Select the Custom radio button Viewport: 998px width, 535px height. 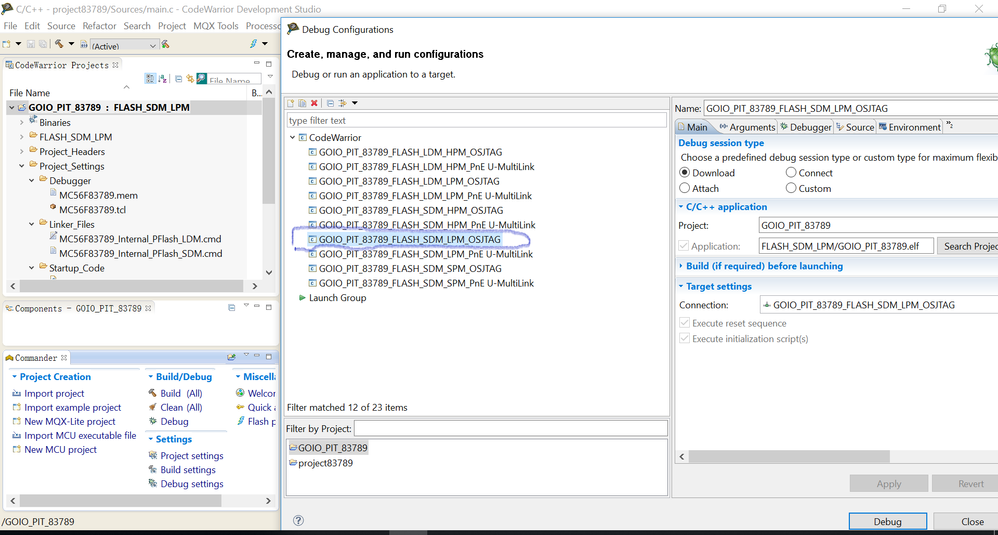coord(791,188)
